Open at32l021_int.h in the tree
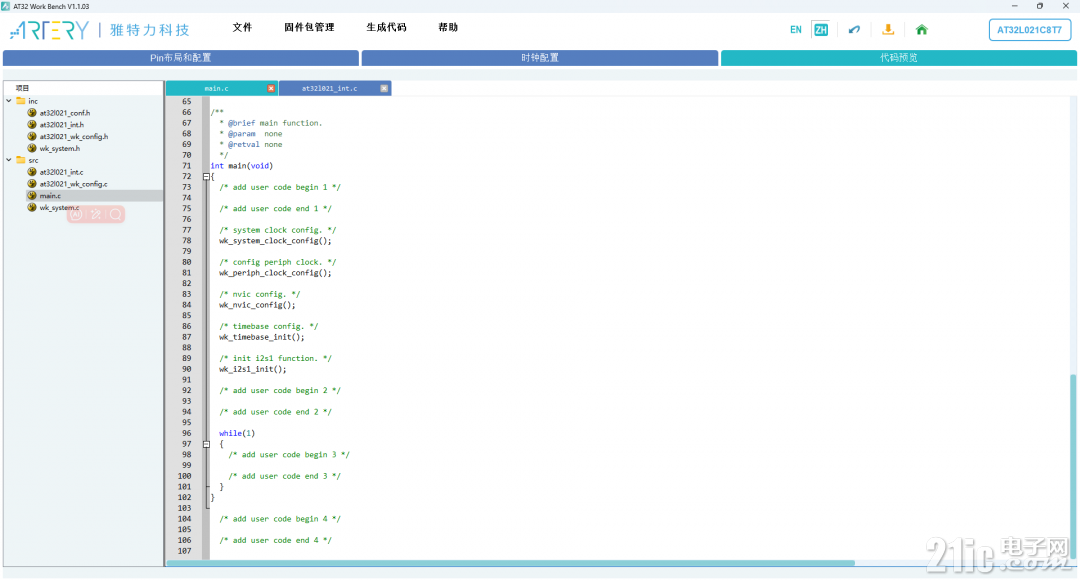 tap(61, 125)
